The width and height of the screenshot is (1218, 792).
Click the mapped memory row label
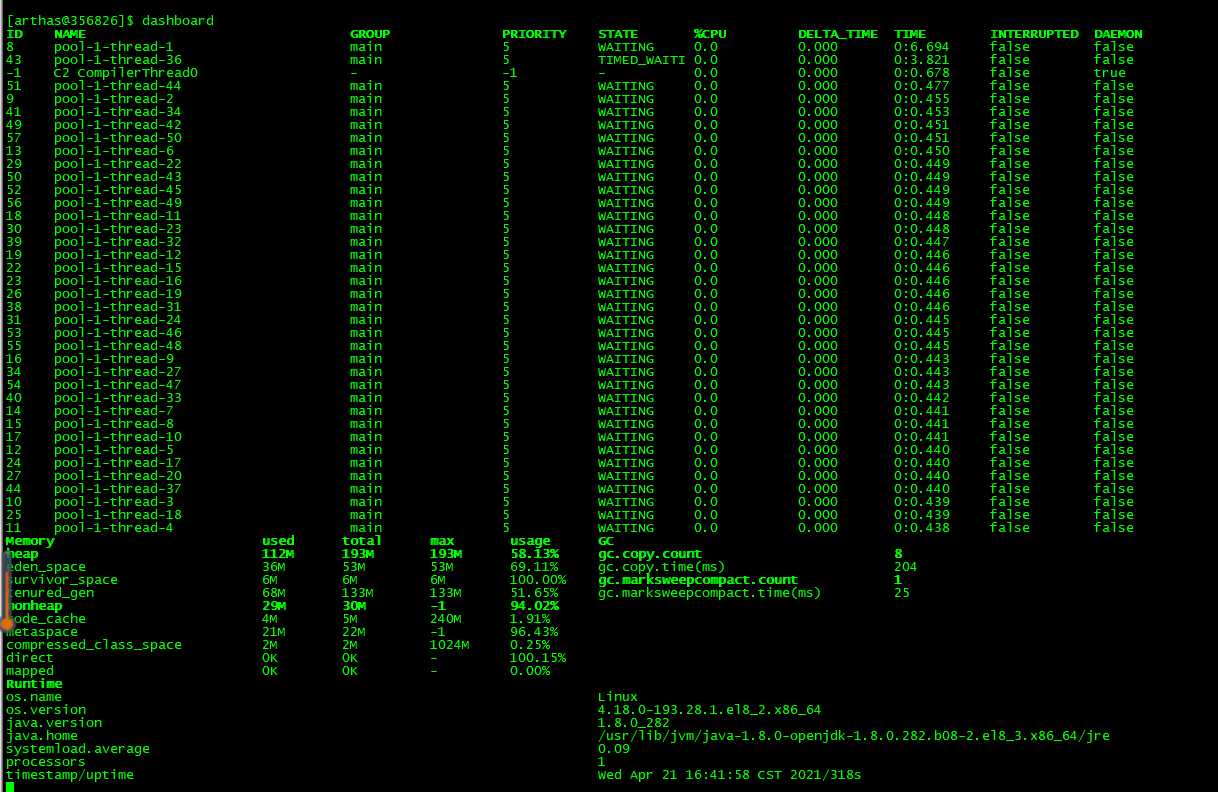30,671
